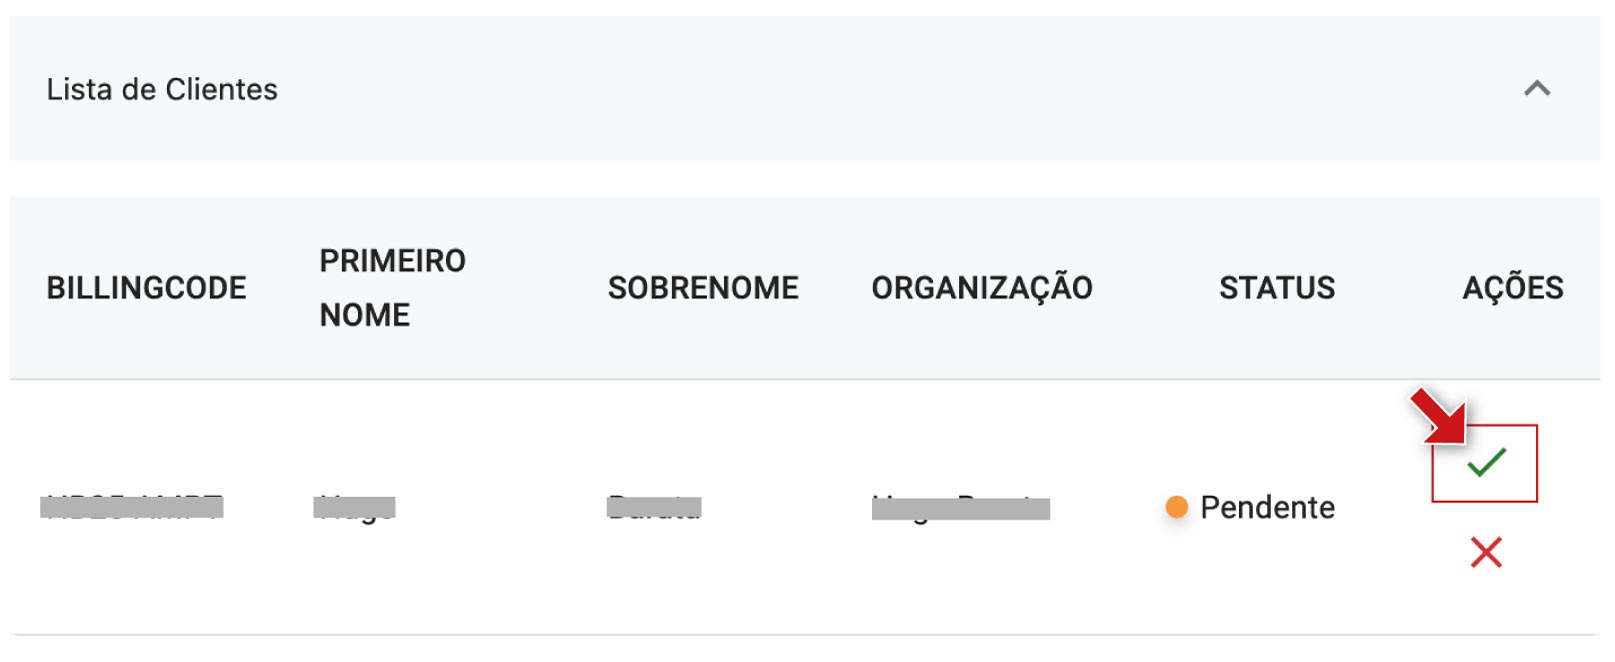Screen dimensions: 1615x662
Task: Click the red arrow pointer annotation
Action: click(1437, 415)
